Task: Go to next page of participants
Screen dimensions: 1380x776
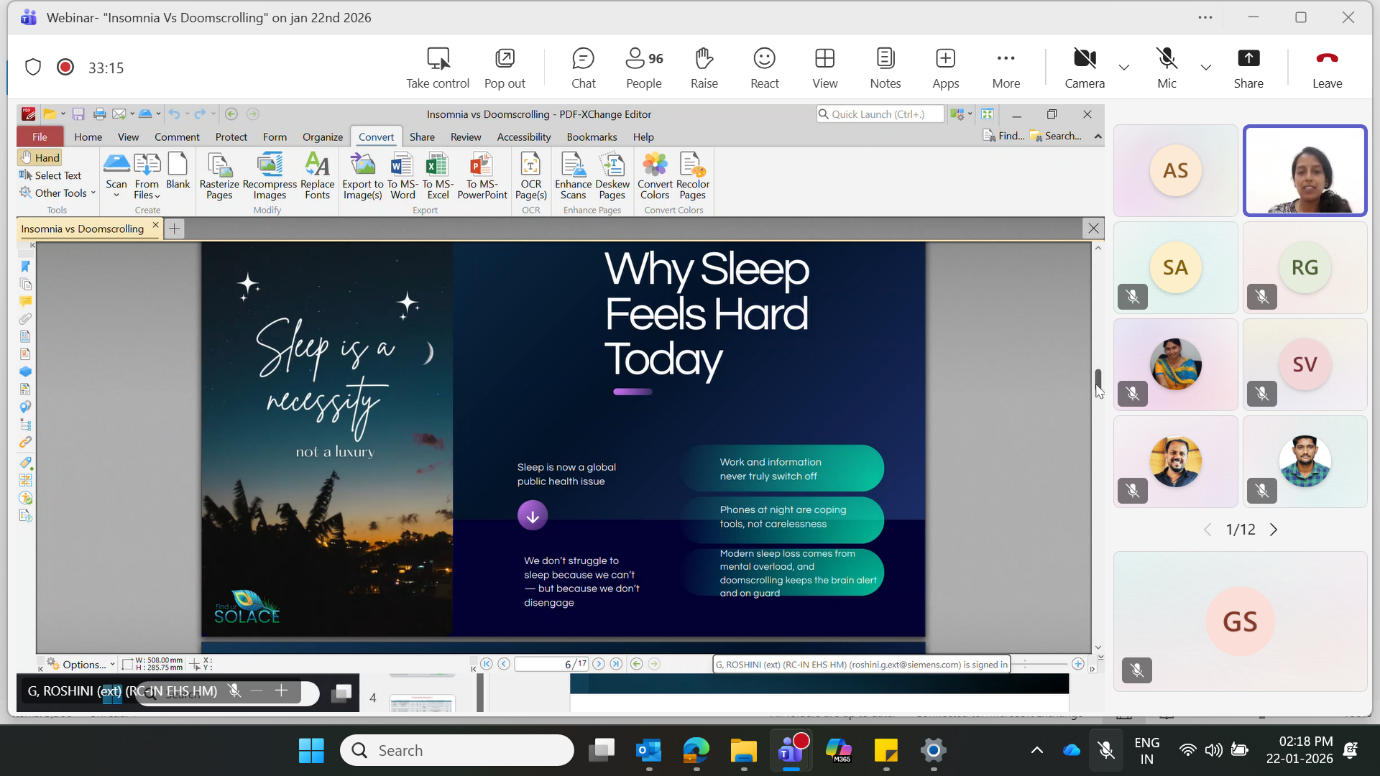Action: pyautogui.click(x=1273, y=530)
